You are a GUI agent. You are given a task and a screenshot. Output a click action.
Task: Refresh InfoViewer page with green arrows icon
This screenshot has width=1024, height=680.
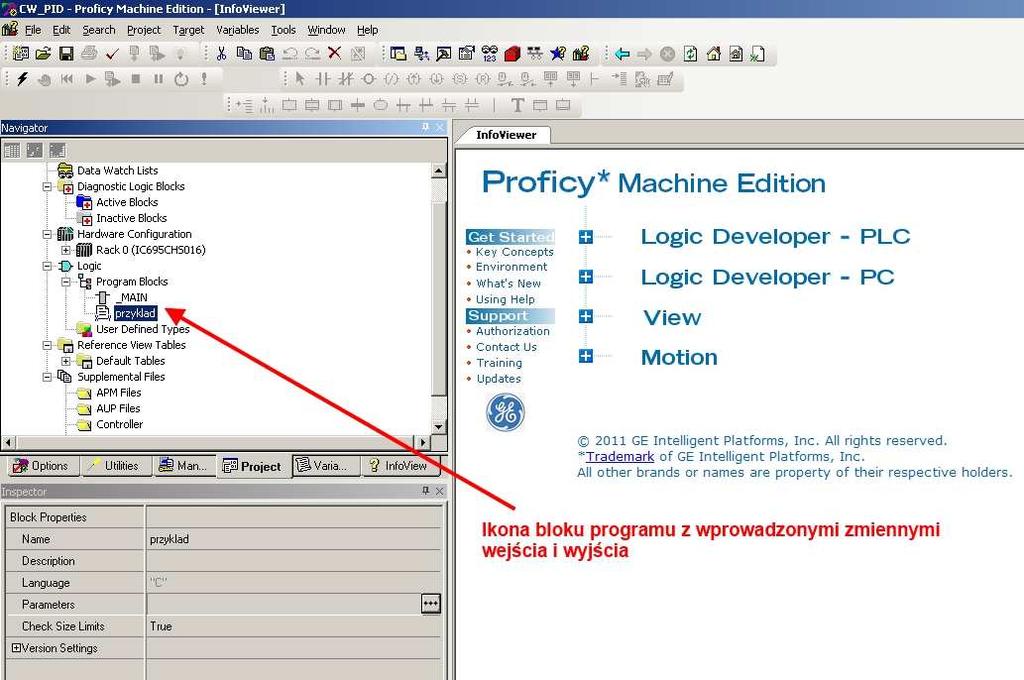(x=690, y=54)
